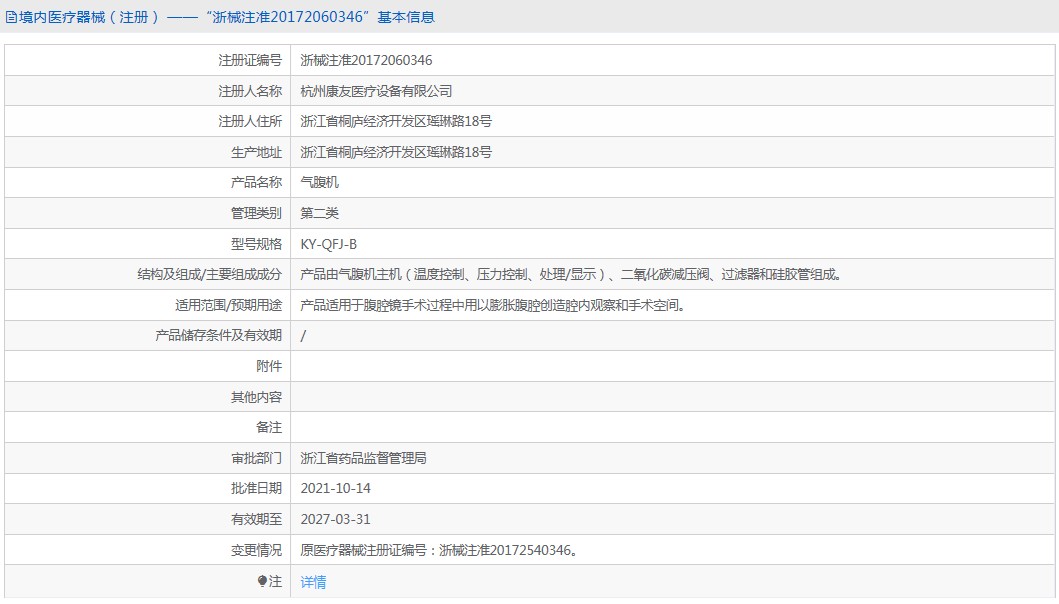Click the 管理类别 label
The image size is (1059, 604).
[x=256, y=213]
